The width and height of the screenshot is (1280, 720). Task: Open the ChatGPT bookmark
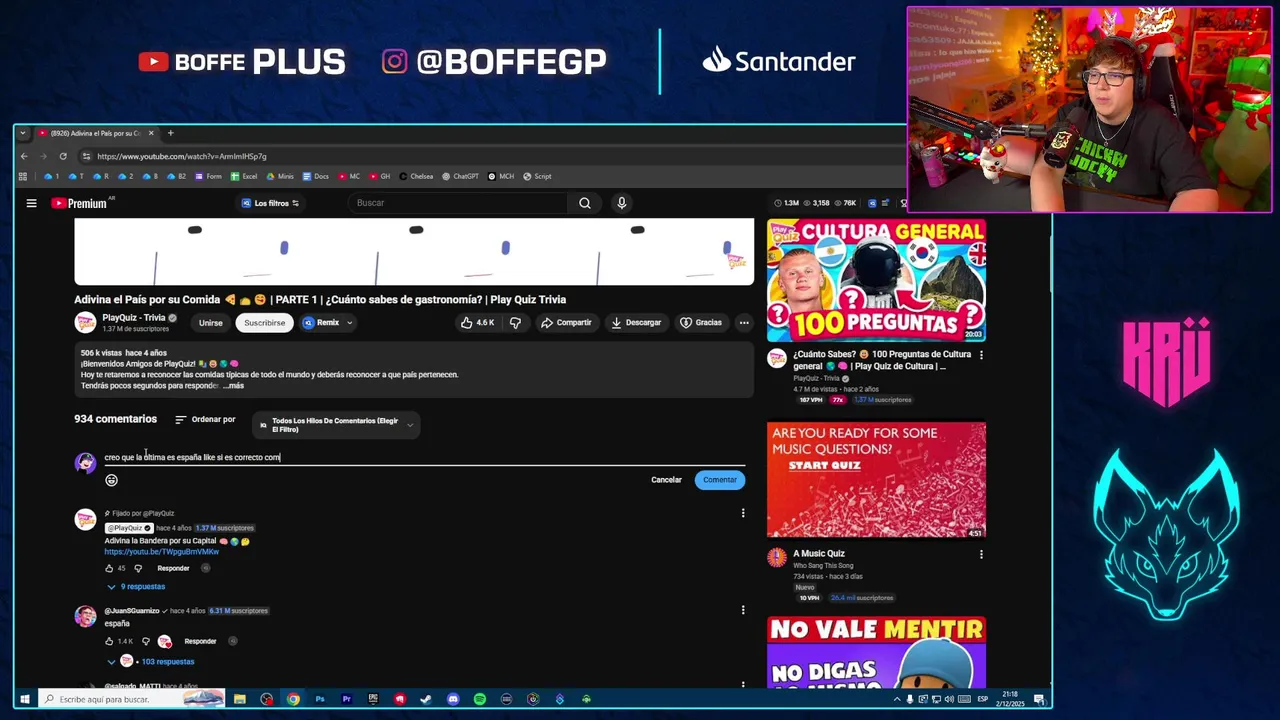(x=460, y=176)
